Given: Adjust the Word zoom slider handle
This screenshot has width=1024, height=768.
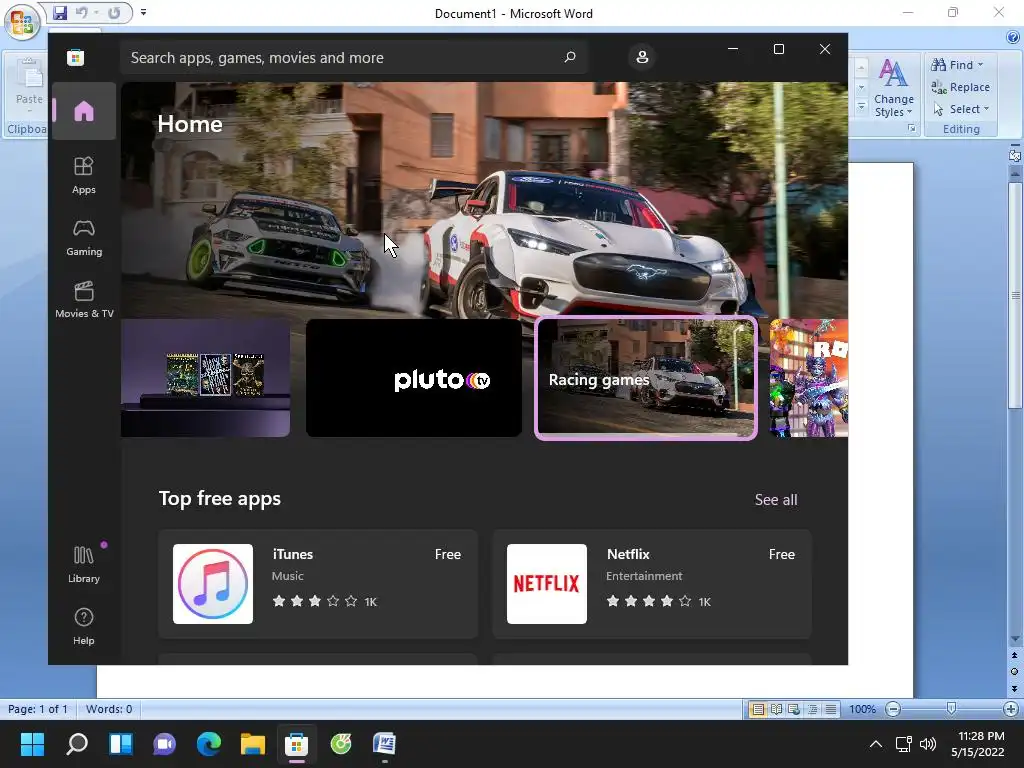Looking at the screenshot, I should click(x=952, y=709).
